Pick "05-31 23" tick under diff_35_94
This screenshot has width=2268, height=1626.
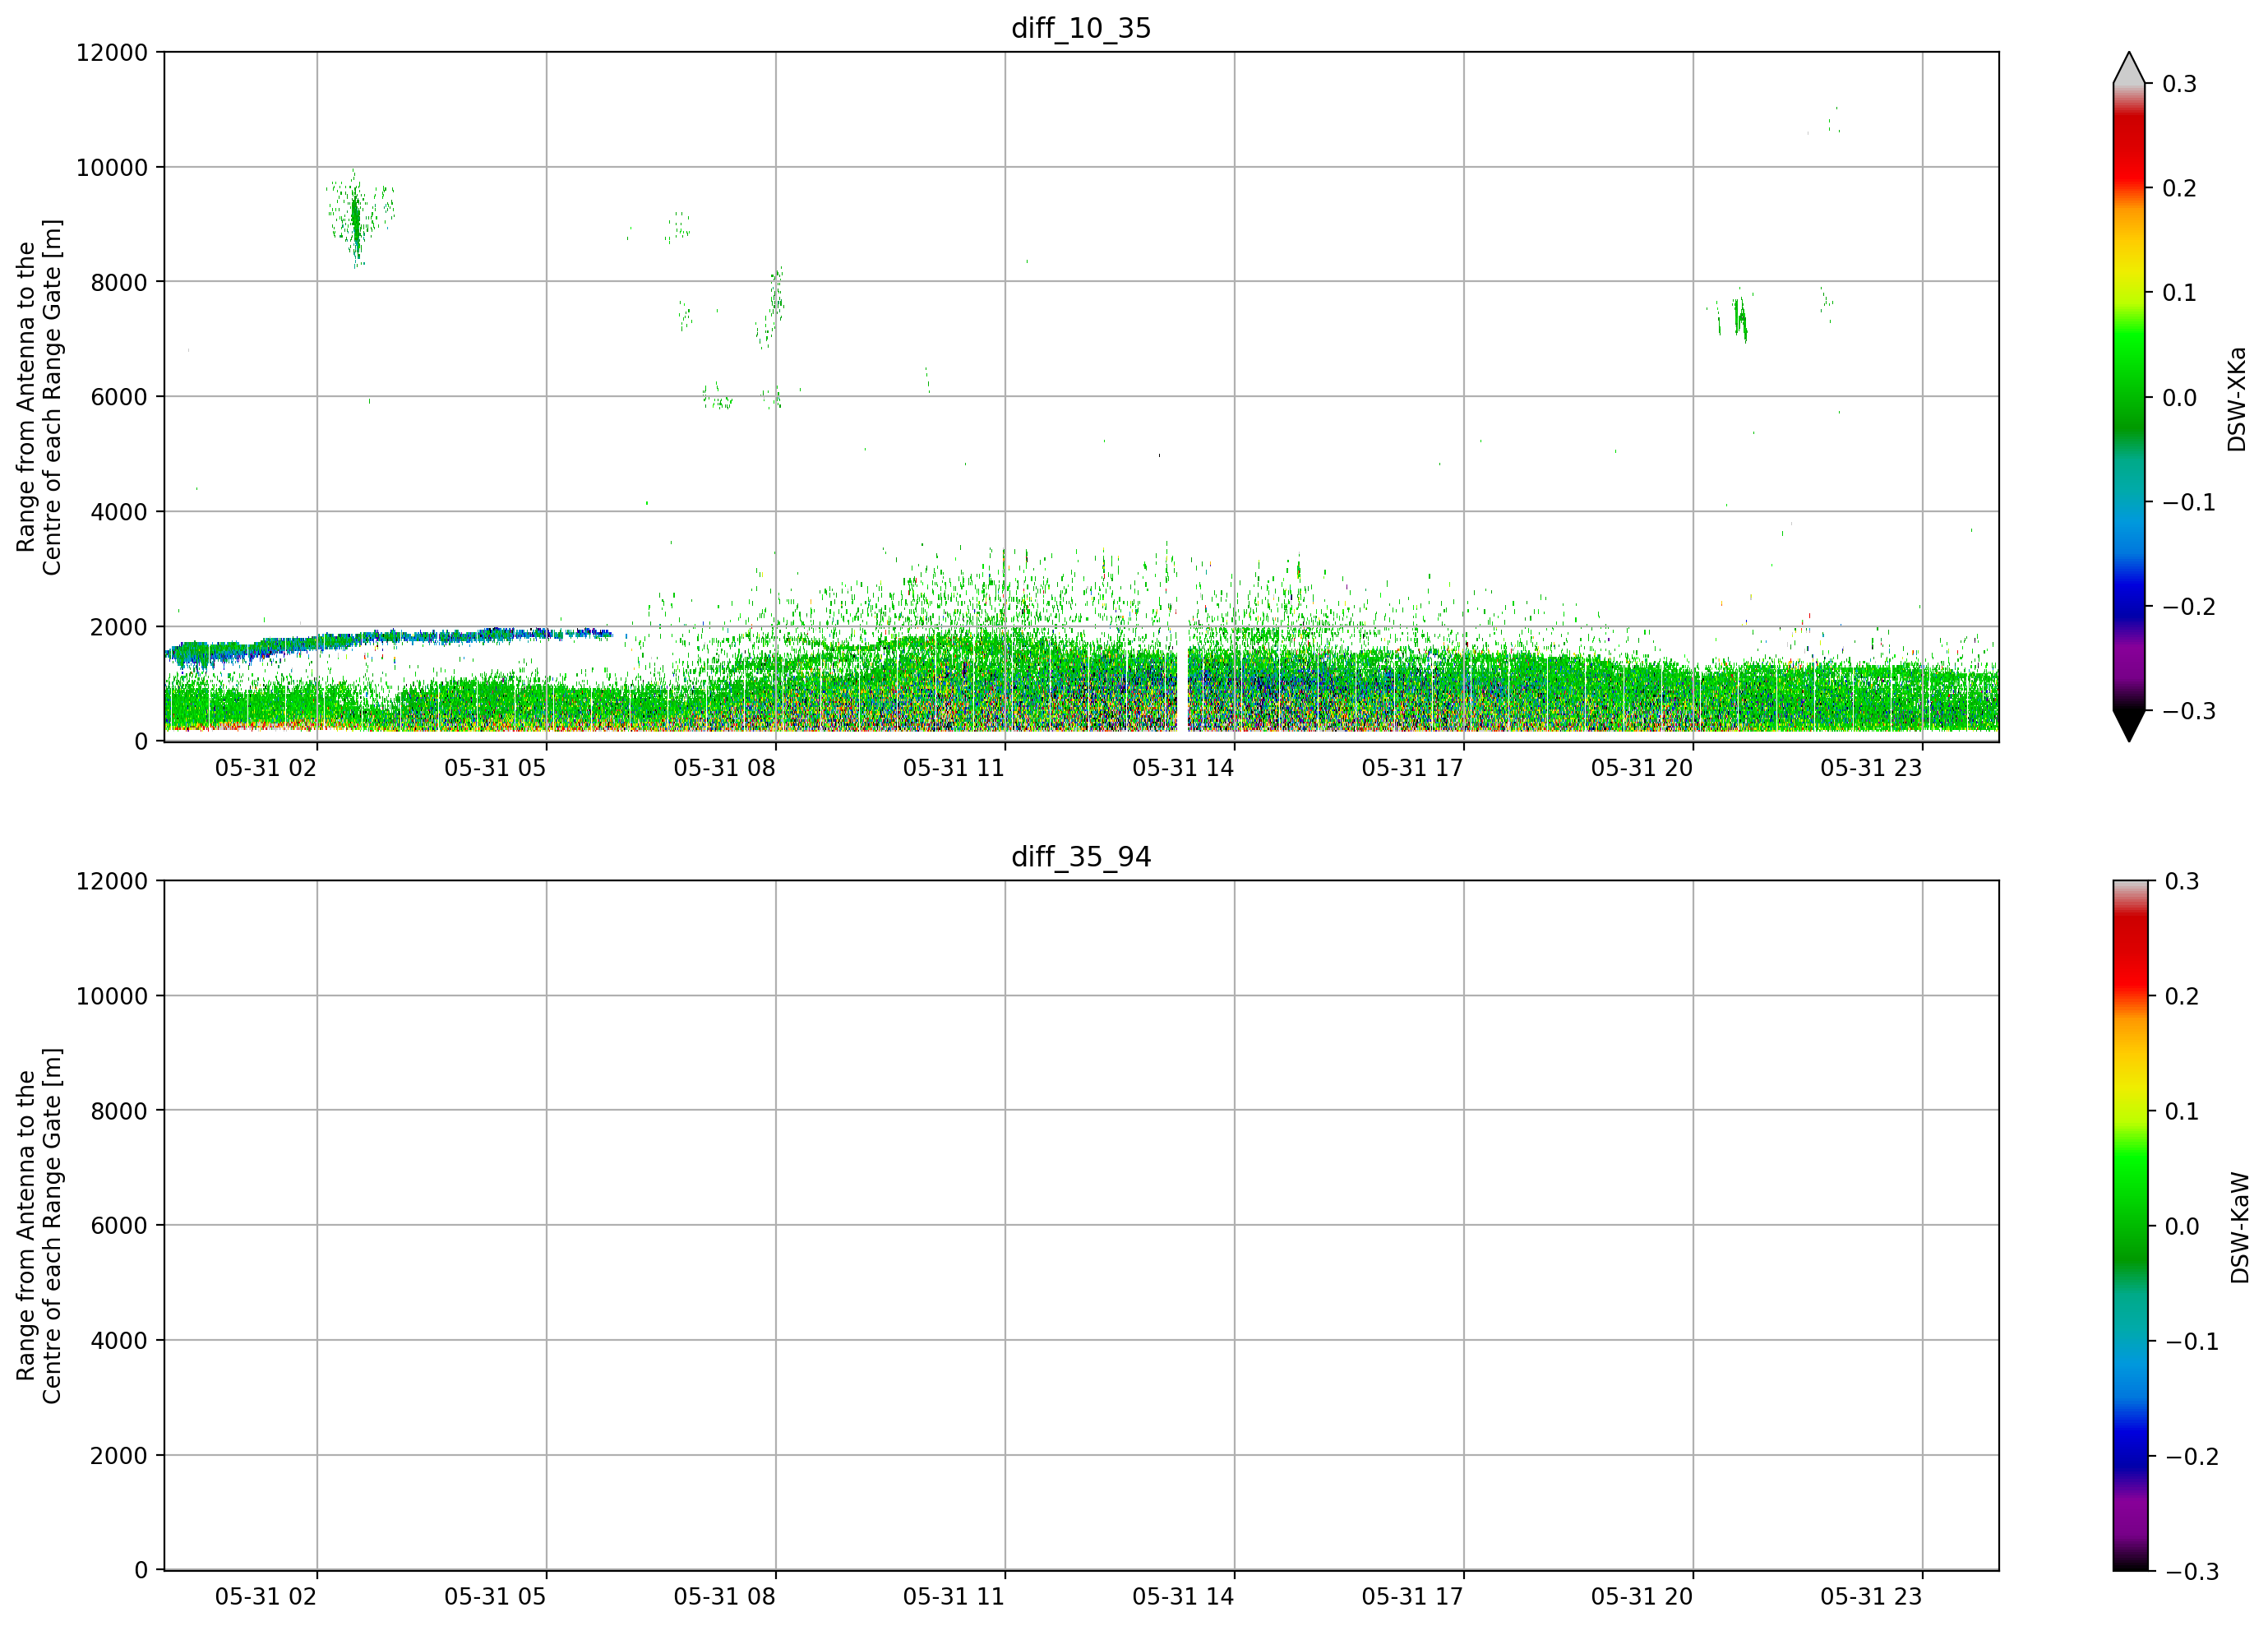tap(1871, 1597)
